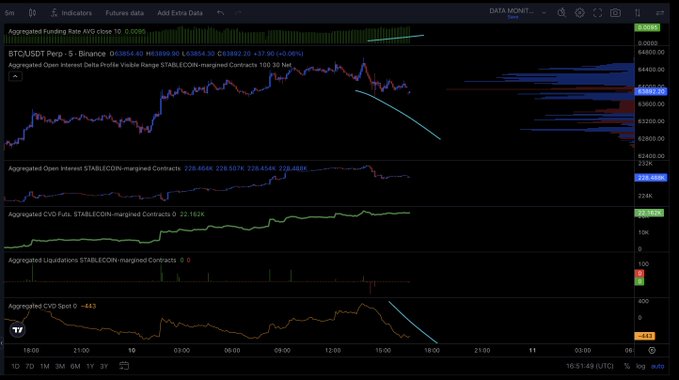Click the +37.90 (+0.06%) price change value
Viewport: 679px width, 380px height.
pyautogui.click(x=278, y=54)
